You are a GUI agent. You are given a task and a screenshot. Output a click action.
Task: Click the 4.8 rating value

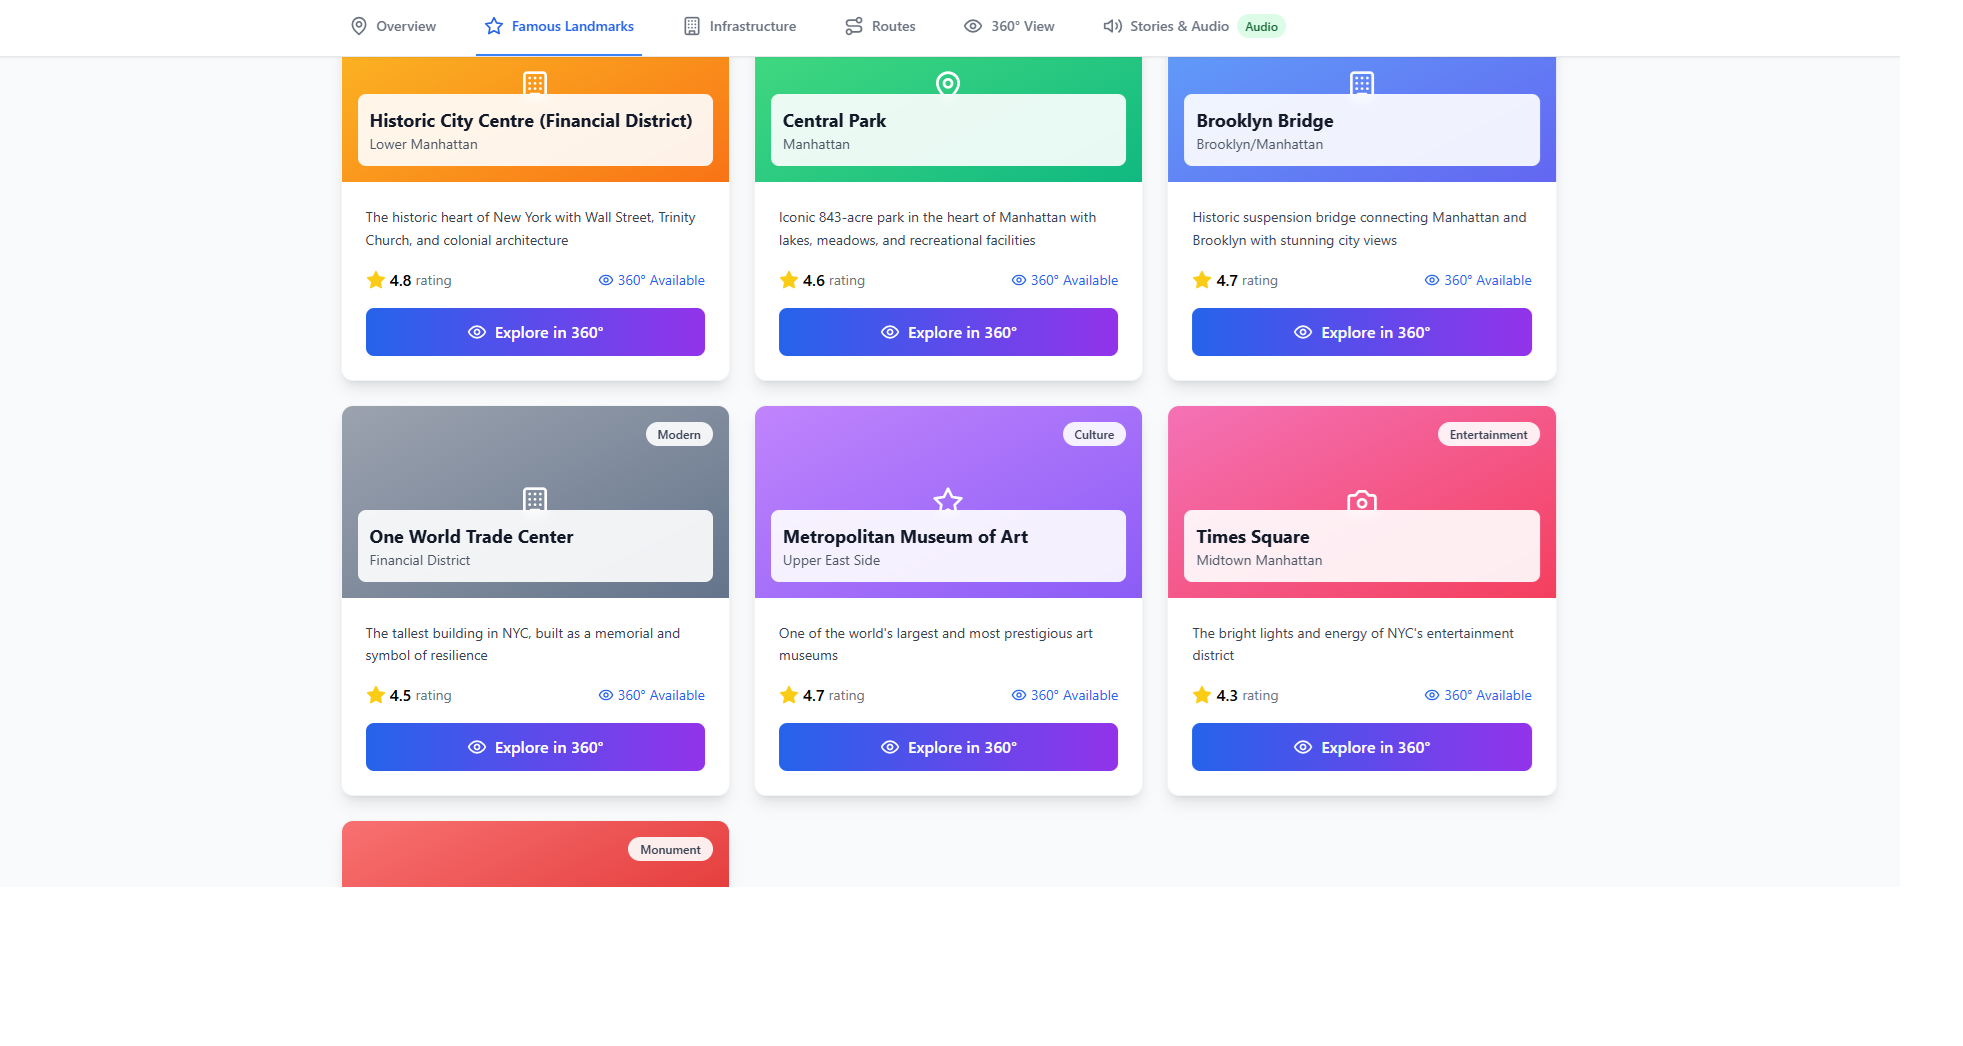point(400,280)
